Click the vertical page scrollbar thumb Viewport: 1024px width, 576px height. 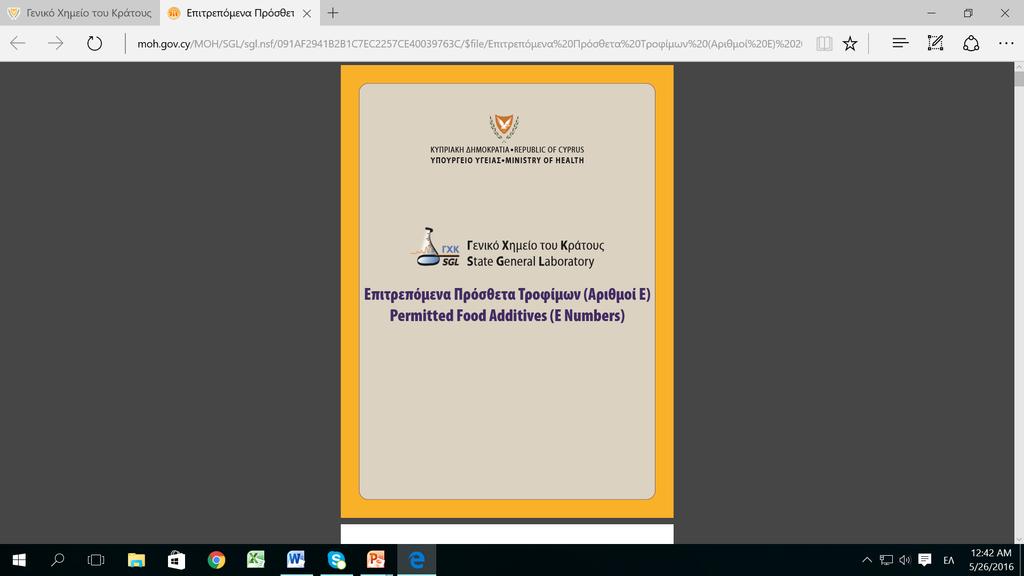click(x=1019, y=78)
